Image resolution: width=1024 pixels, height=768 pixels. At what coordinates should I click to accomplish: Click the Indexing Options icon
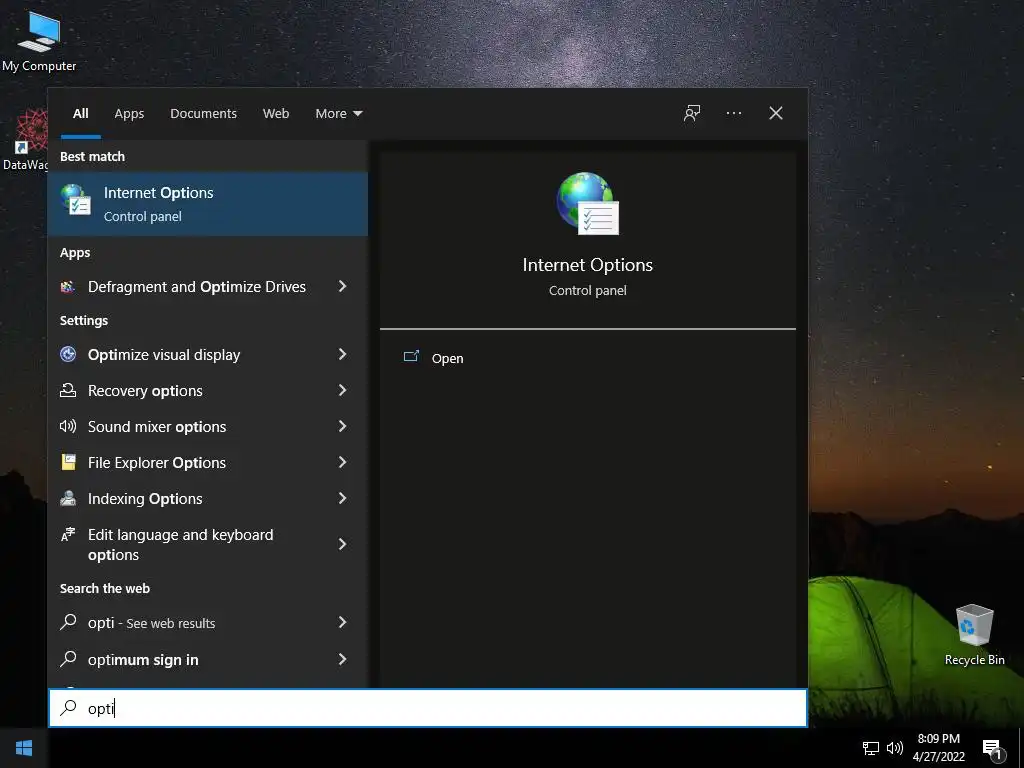(x=68, y=498)
